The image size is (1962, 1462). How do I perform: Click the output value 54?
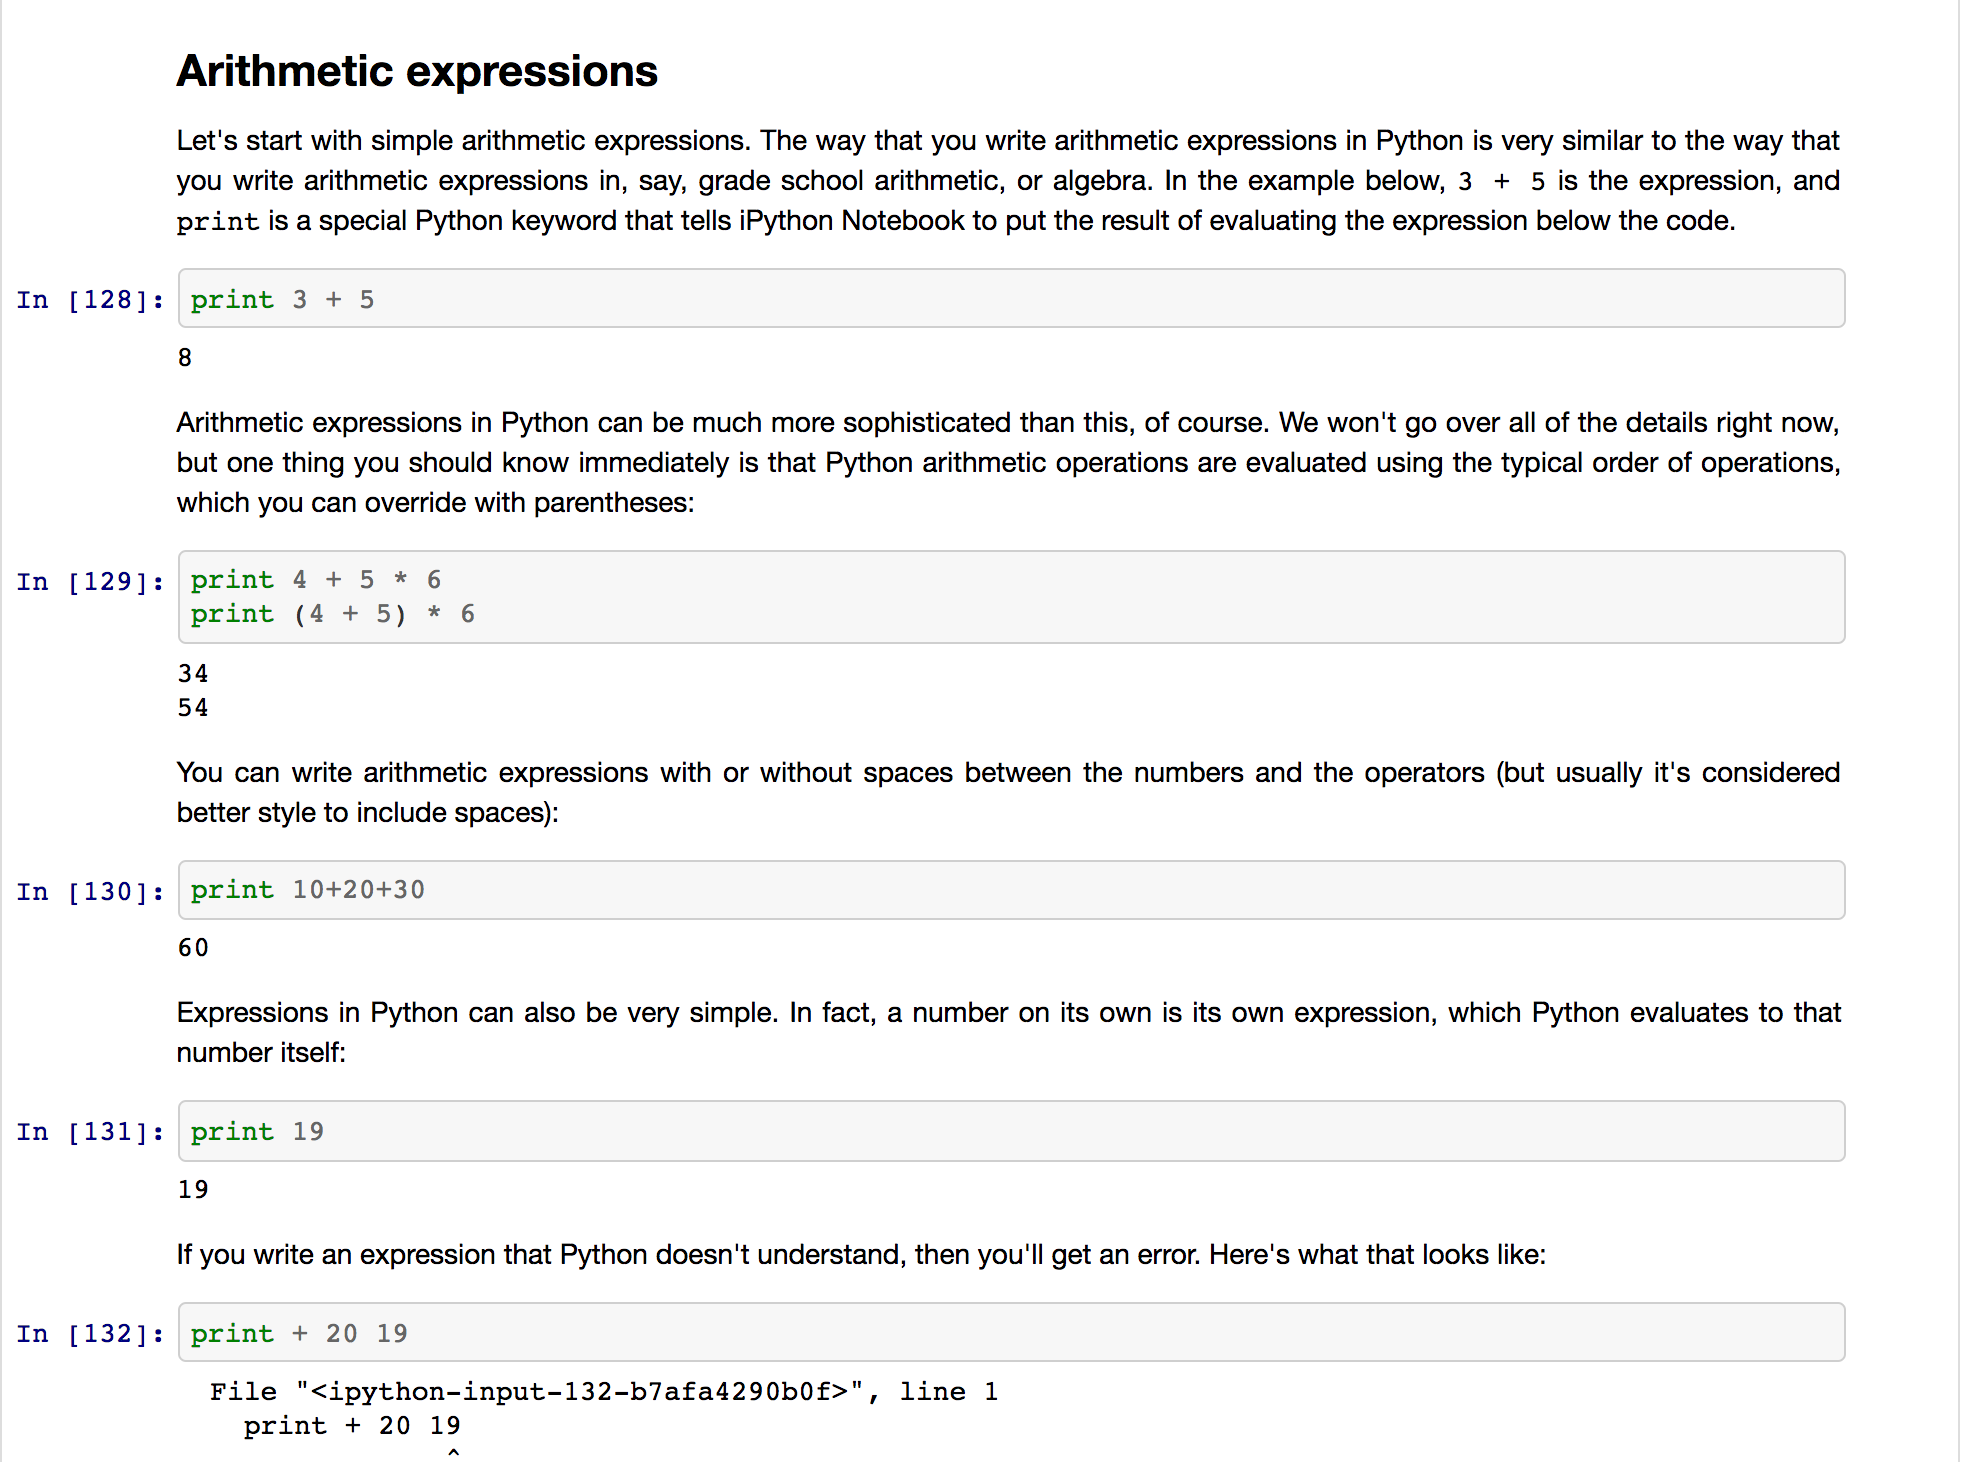pos(193,708)
